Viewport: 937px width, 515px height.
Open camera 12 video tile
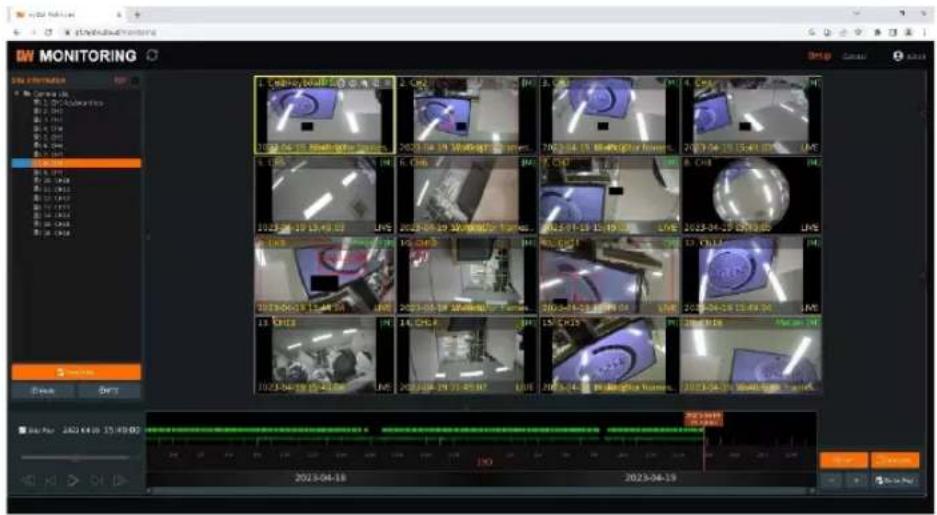coord(752,275)
